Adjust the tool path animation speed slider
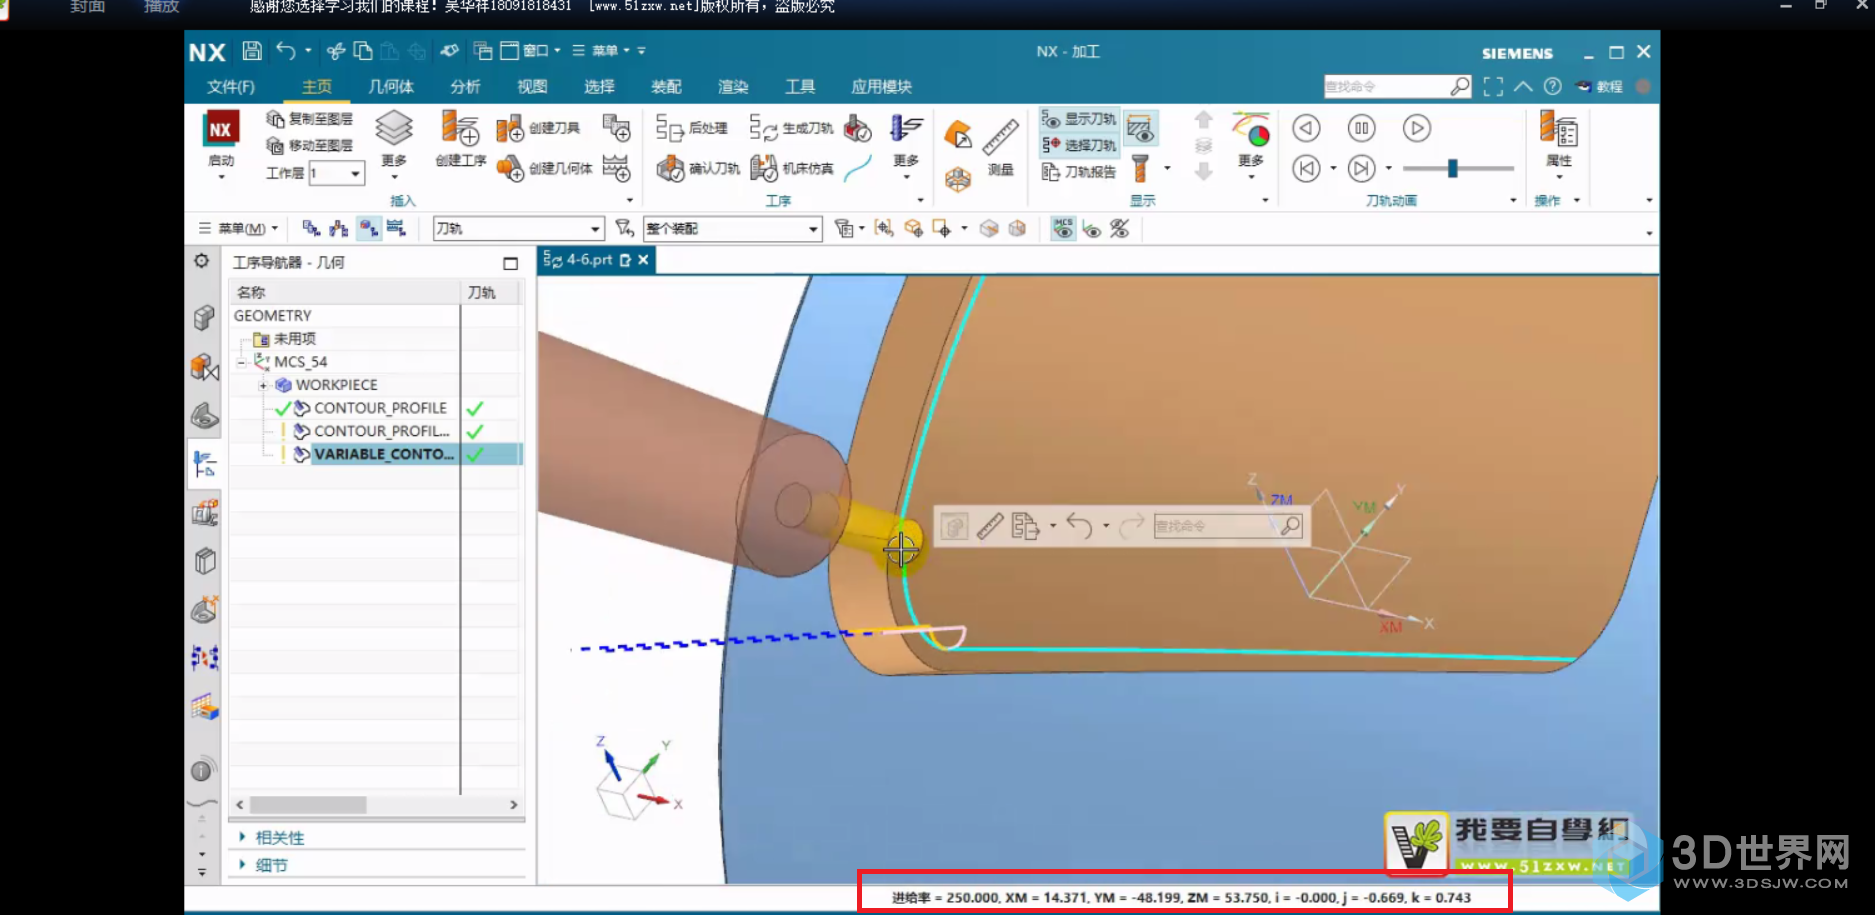This screenshot has width=1875, height=915. click(1452, 168)
